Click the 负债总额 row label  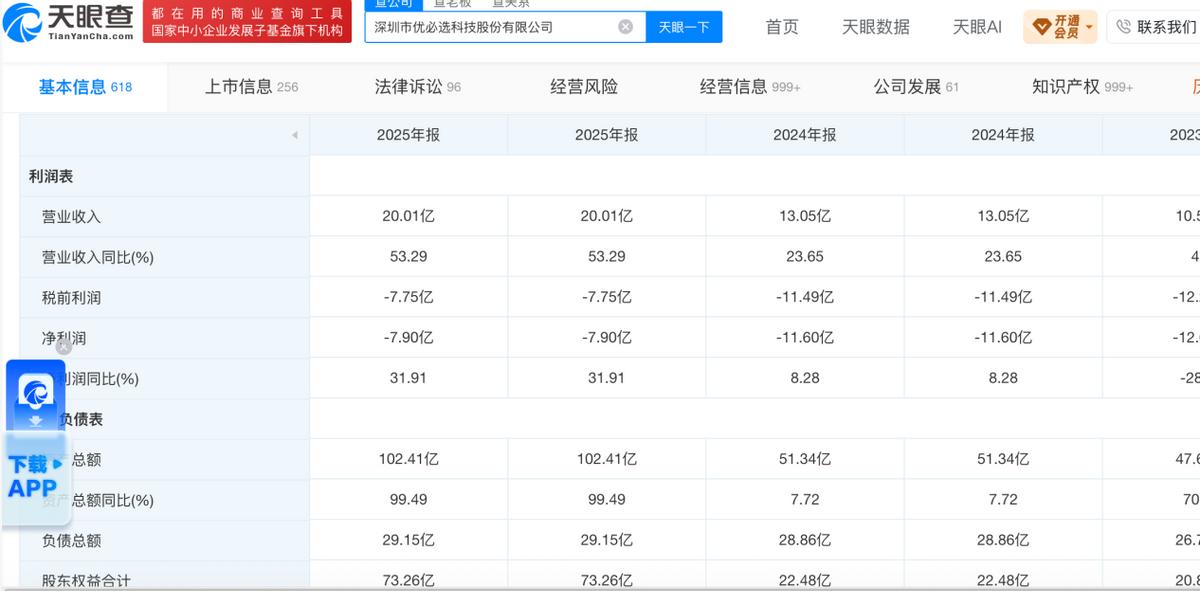[x=71, y=540]
